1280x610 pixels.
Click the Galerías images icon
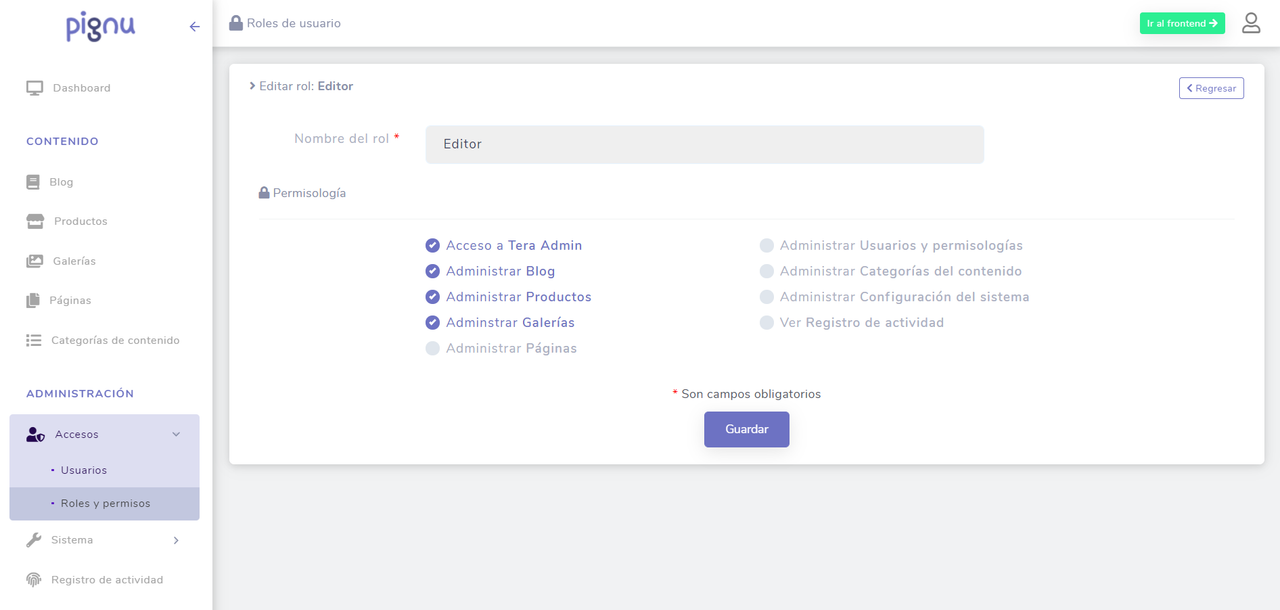pos(35,261)
